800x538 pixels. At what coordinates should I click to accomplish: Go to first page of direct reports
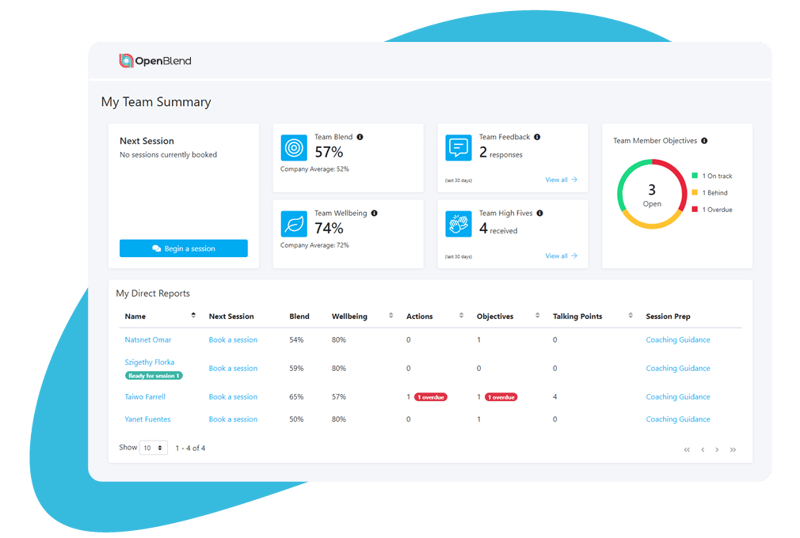[687, 450]
